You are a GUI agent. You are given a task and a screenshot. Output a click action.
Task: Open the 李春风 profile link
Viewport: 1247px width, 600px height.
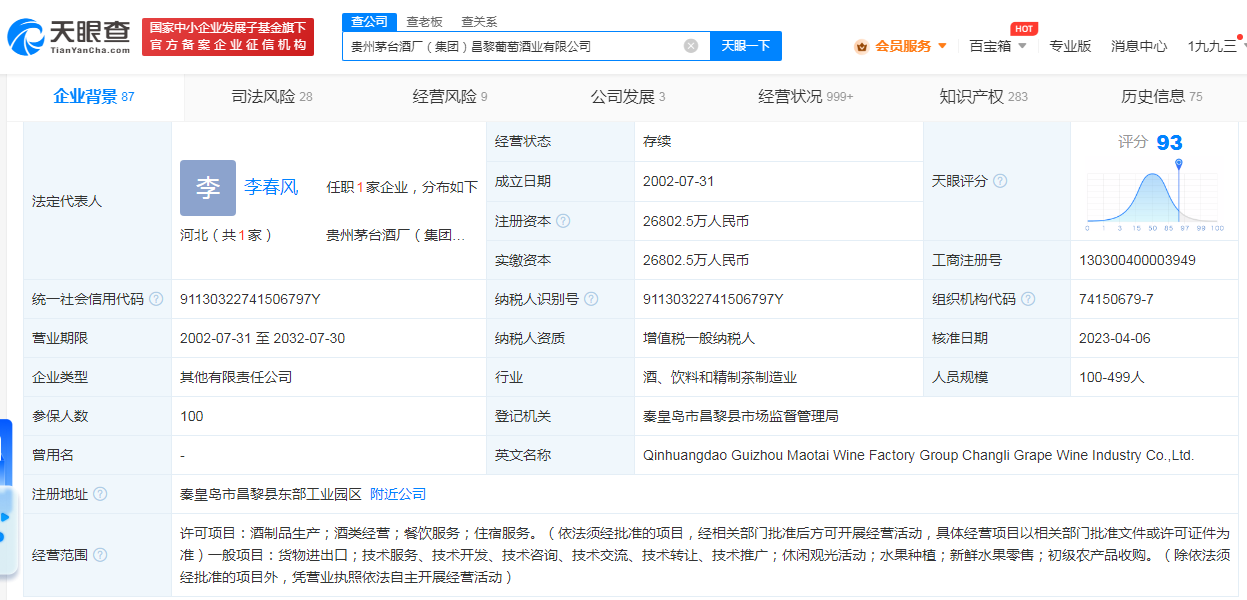(271, 187)
